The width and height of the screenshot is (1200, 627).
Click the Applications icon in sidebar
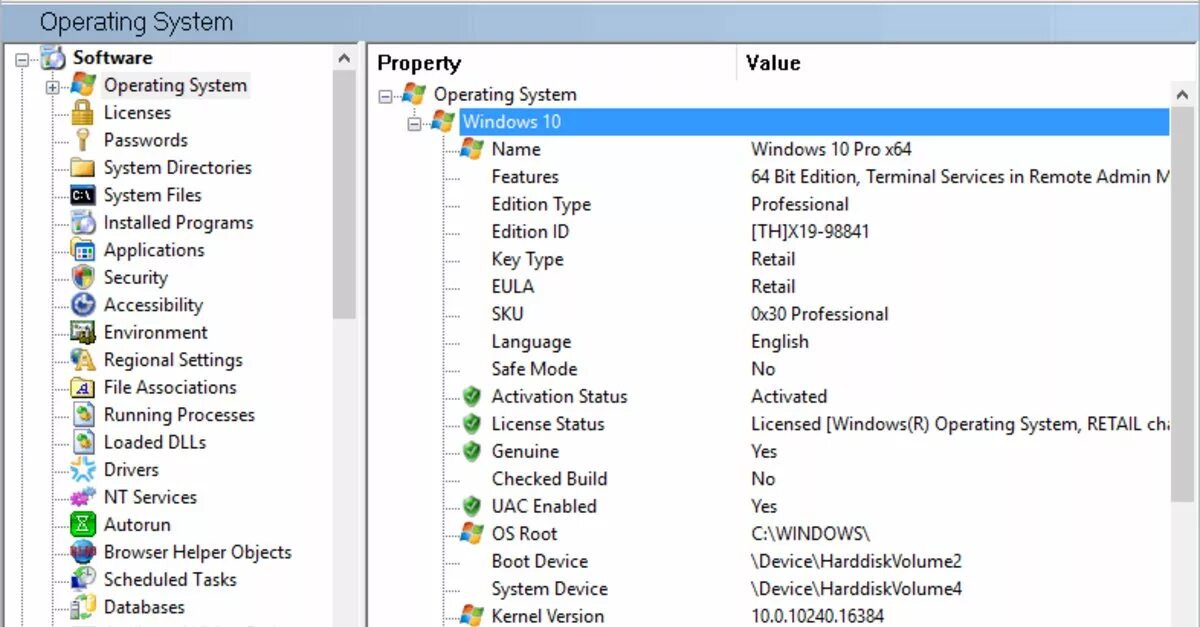84,250
